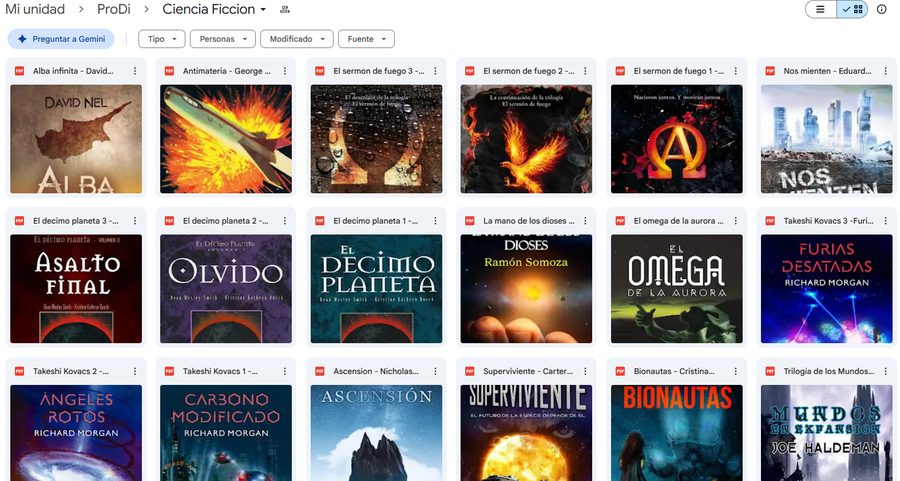This screenshot has height=481, width=900.
Task: Open more actions for Bionautas file
Action: coord(735,371)
